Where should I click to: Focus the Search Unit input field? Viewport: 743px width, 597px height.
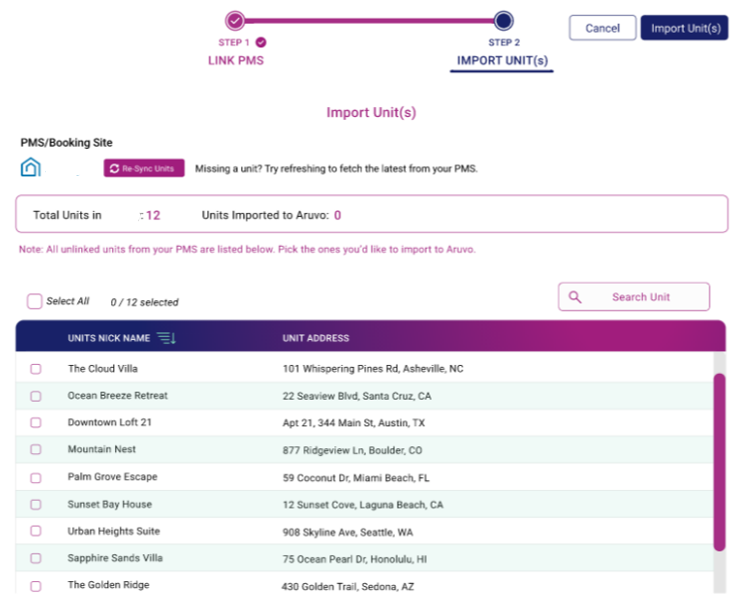pos(634,297)
